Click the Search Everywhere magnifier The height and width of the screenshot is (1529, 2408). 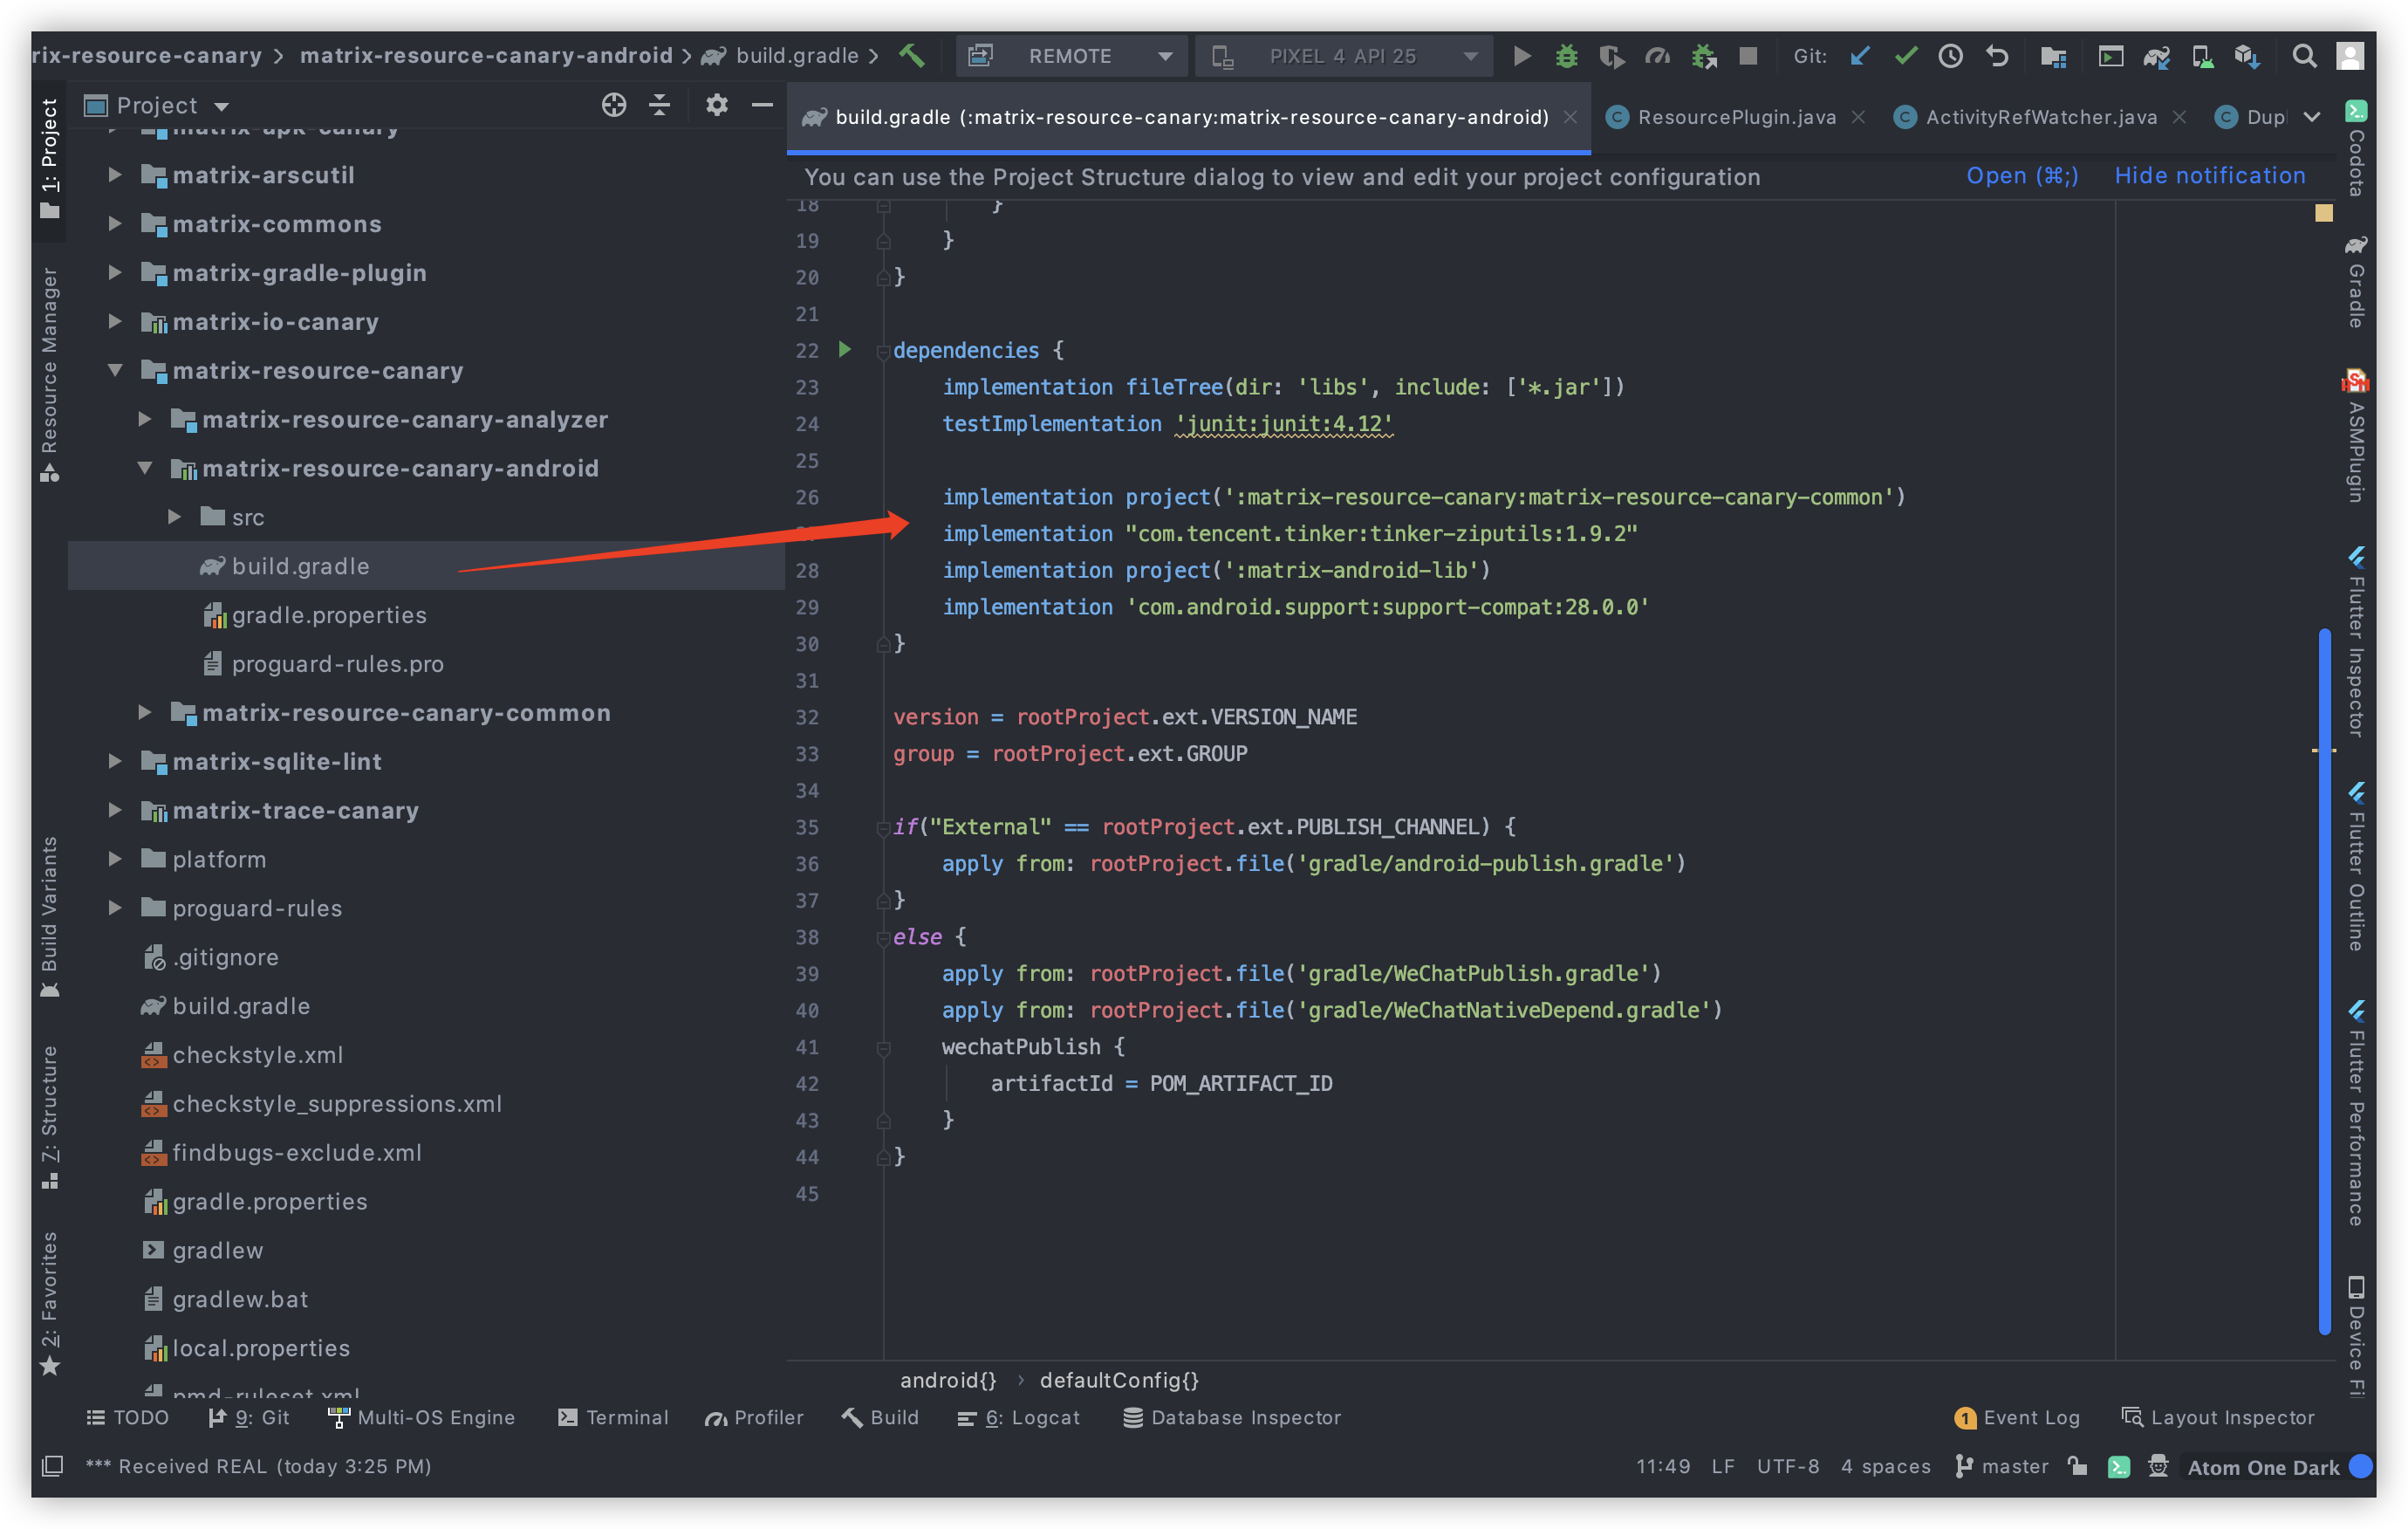(2304, 56)
